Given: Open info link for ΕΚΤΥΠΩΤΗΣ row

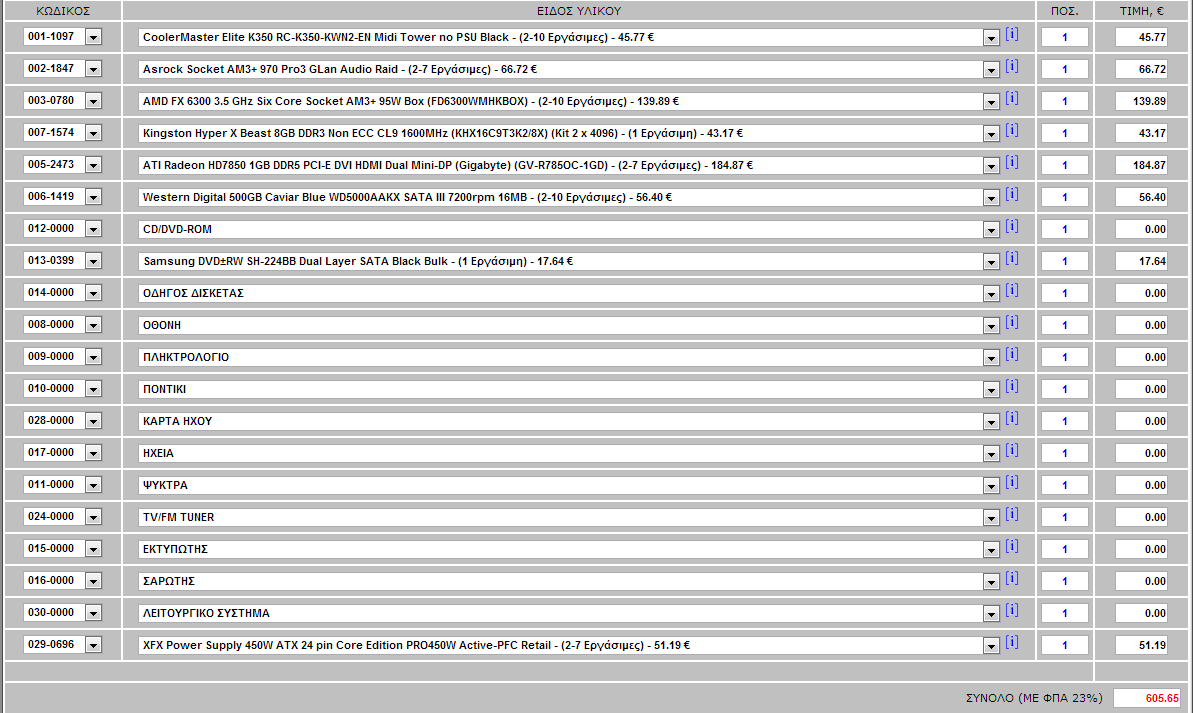Looking at the screenshot, I should 1011,546.
